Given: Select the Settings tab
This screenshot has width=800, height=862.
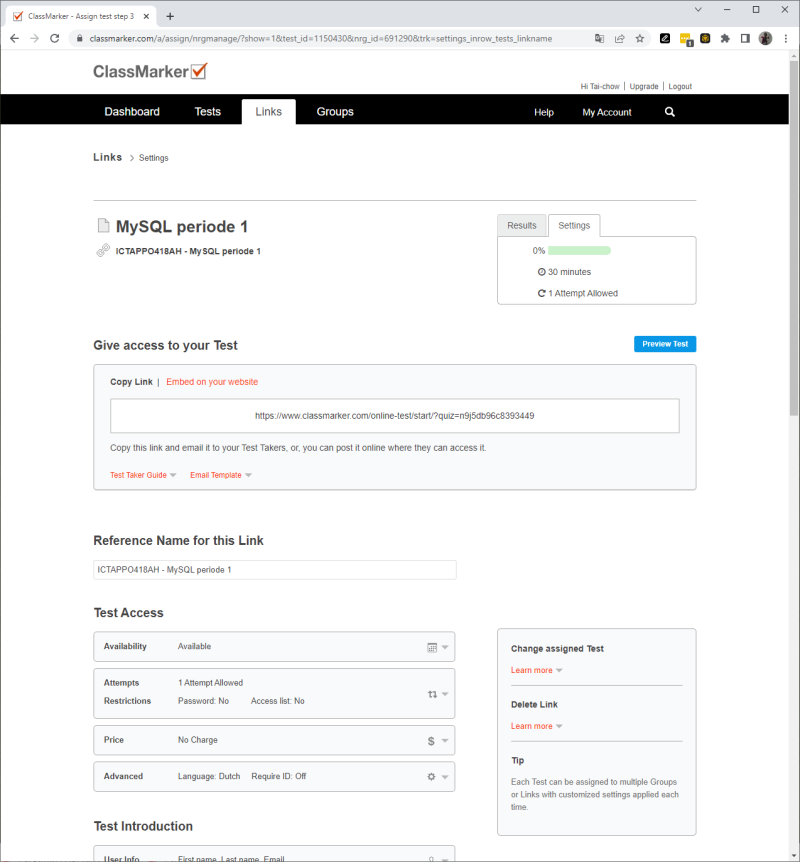Looking at the screenshot, I should pos(574,225).
